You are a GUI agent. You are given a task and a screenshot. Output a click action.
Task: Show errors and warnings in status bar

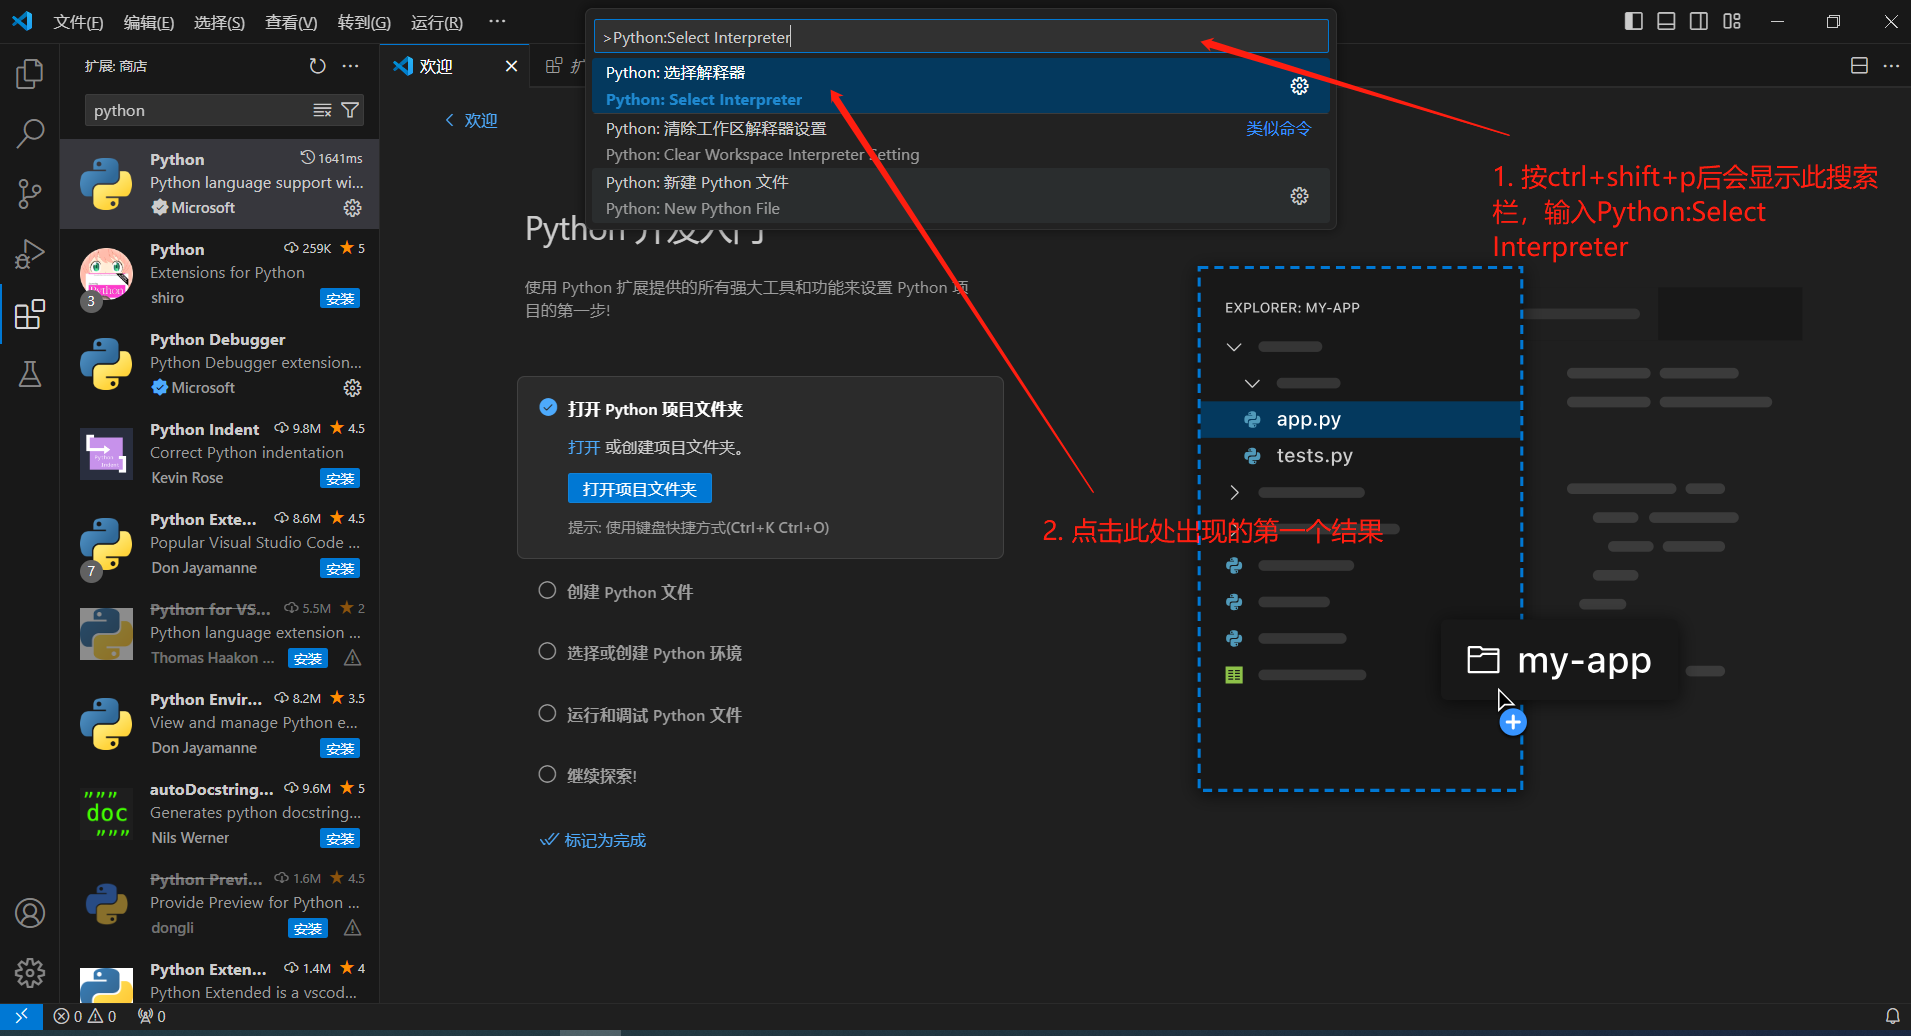point(85,1016)
